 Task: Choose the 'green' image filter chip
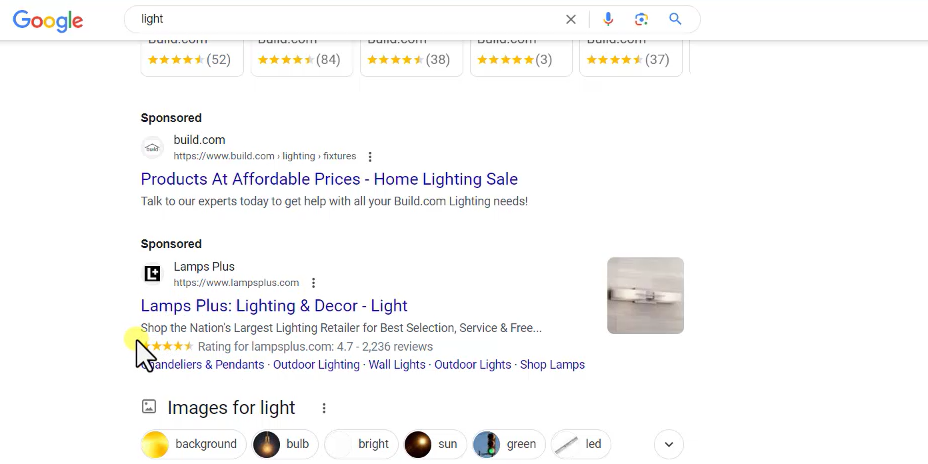coord(506,444)
